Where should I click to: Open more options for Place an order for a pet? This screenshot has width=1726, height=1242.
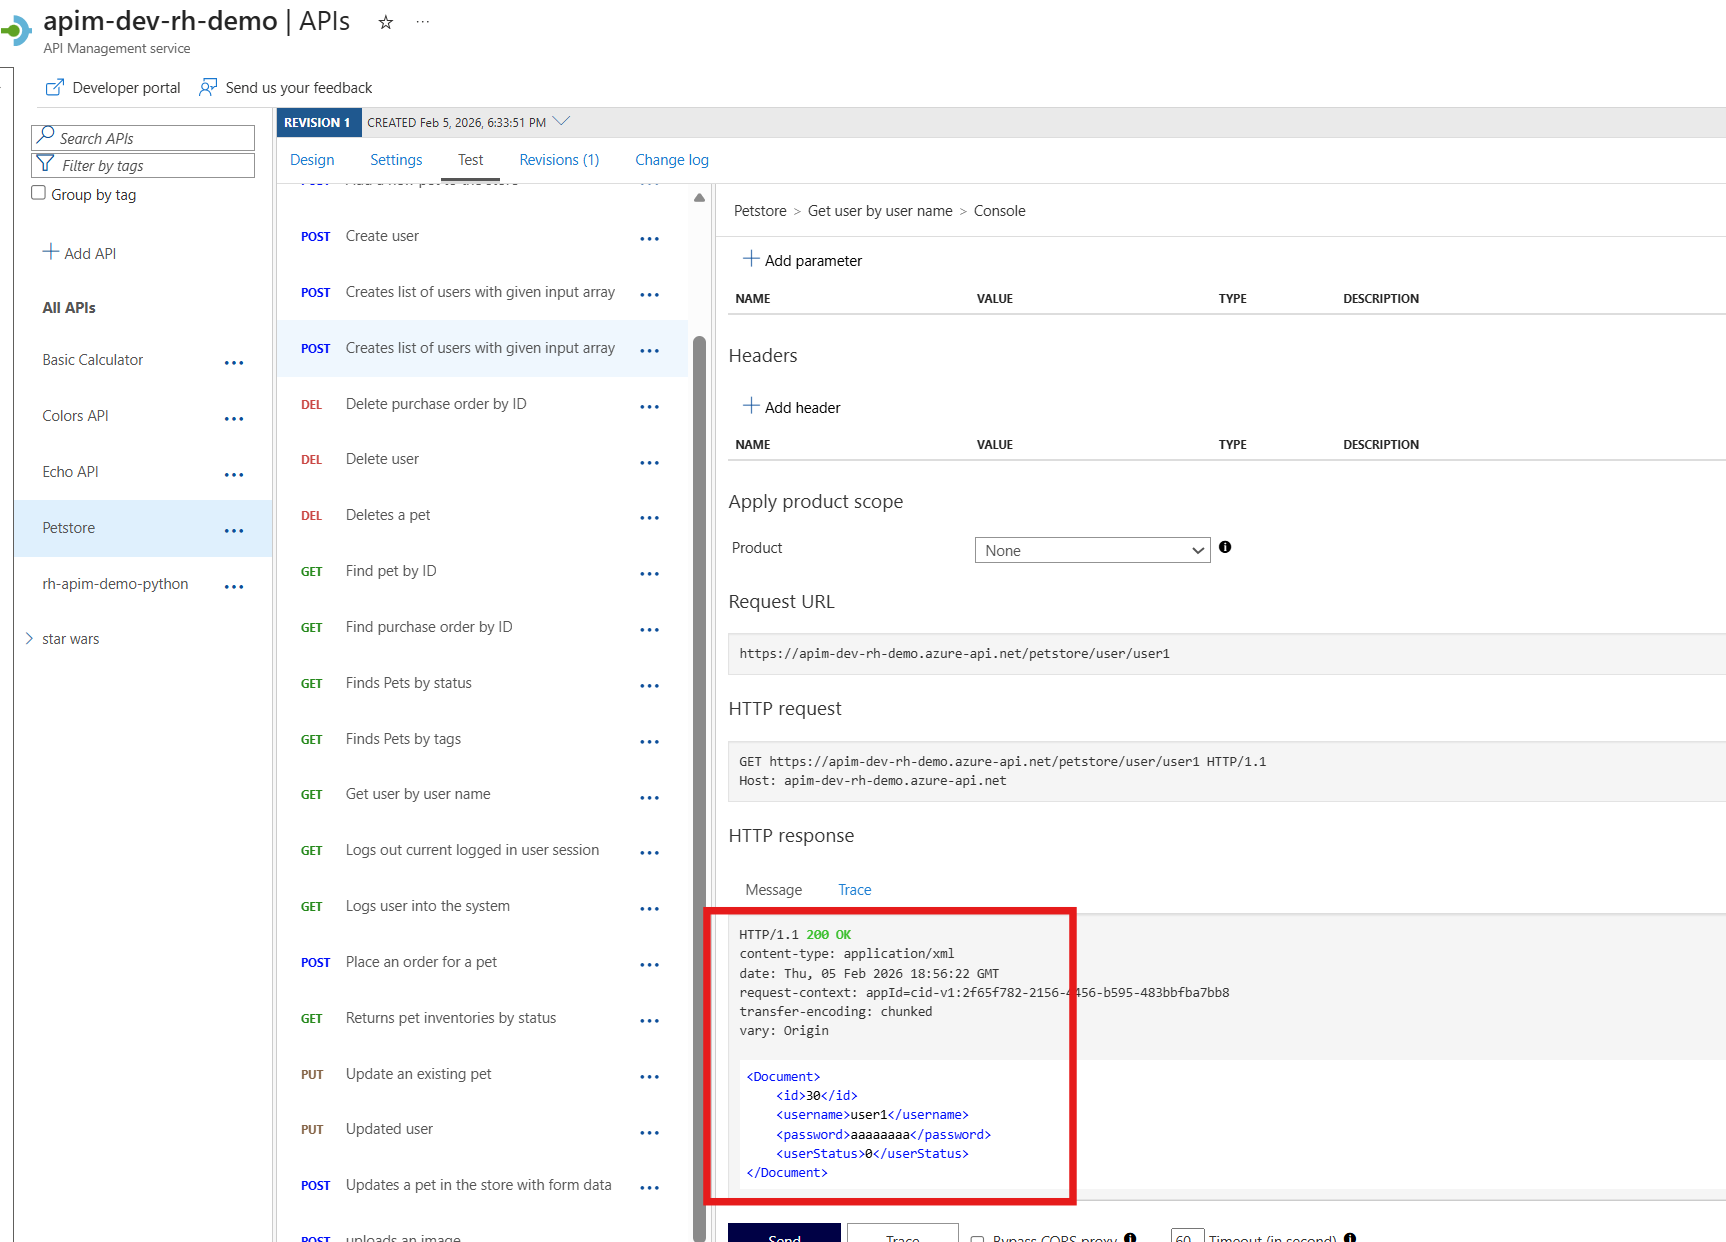coord(650,965)
